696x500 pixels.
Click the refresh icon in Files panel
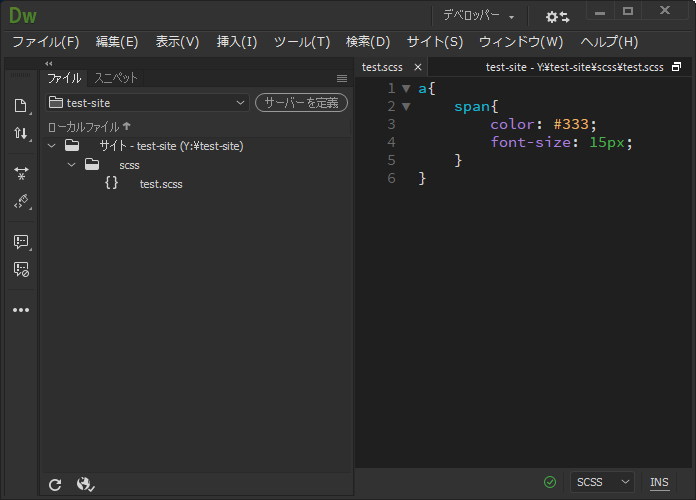[55, 484]
